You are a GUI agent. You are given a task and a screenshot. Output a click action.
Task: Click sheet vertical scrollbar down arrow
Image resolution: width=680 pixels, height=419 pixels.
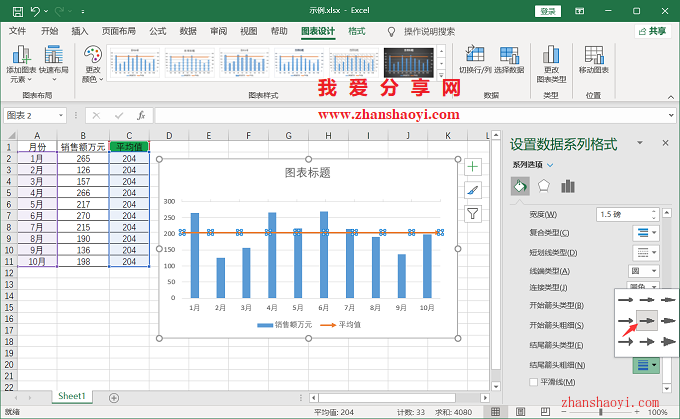496,386
